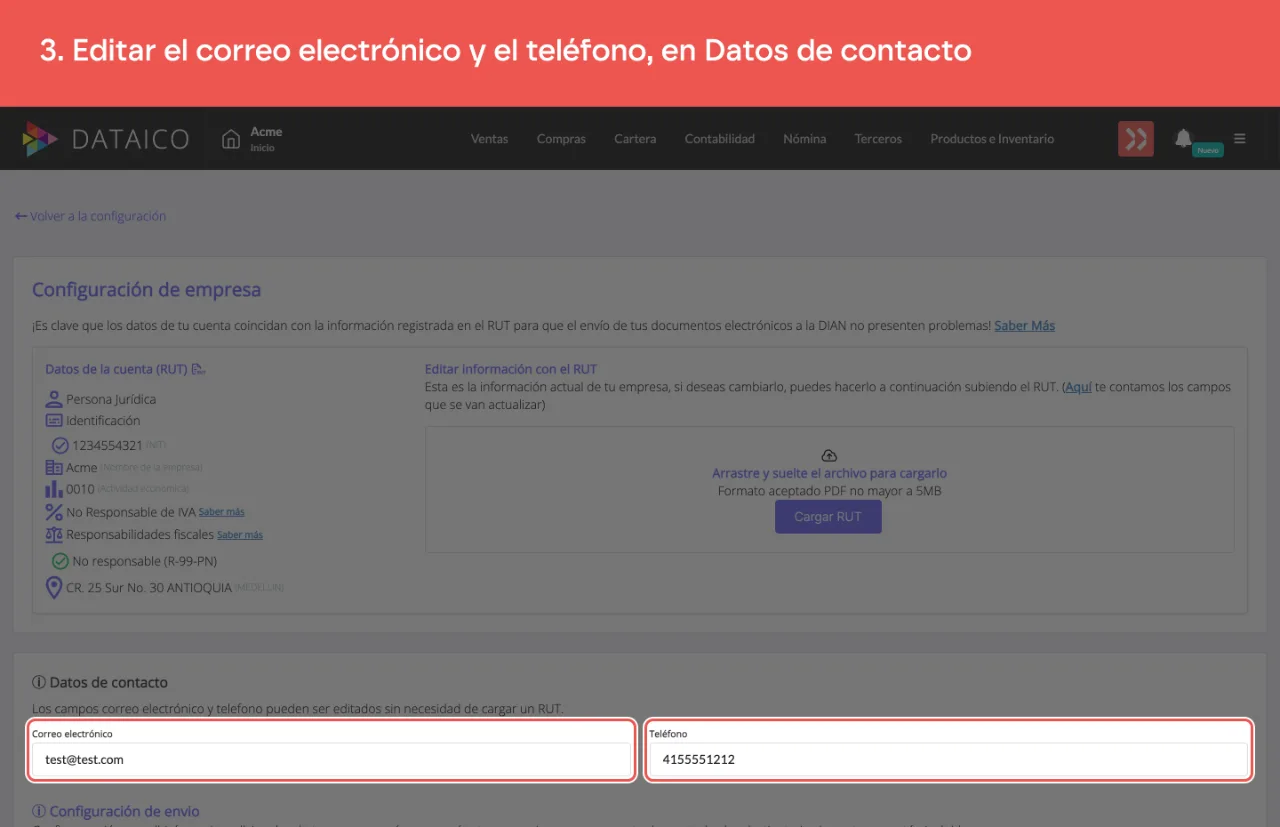Click the Dataico logo icon
Screen dimensions: 1280x827
(x=41, y=139)
